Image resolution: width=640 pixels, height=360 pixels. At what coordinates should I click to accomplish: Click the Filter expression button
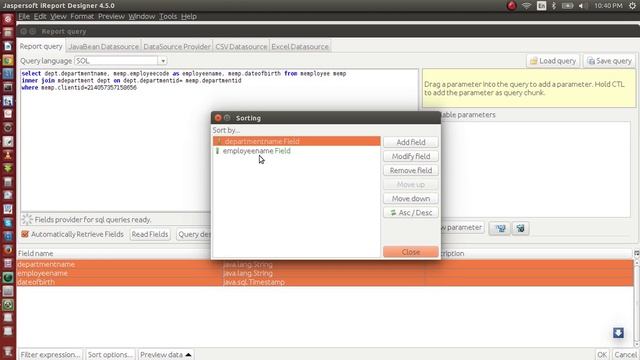pyautogui.click(x=50, y=355)
